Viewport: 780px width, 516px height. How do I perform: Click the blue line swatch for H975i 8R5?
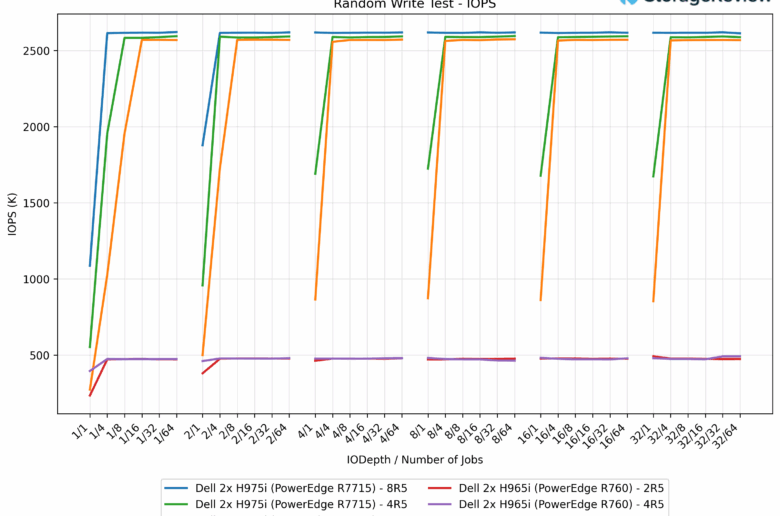point(176,487)
